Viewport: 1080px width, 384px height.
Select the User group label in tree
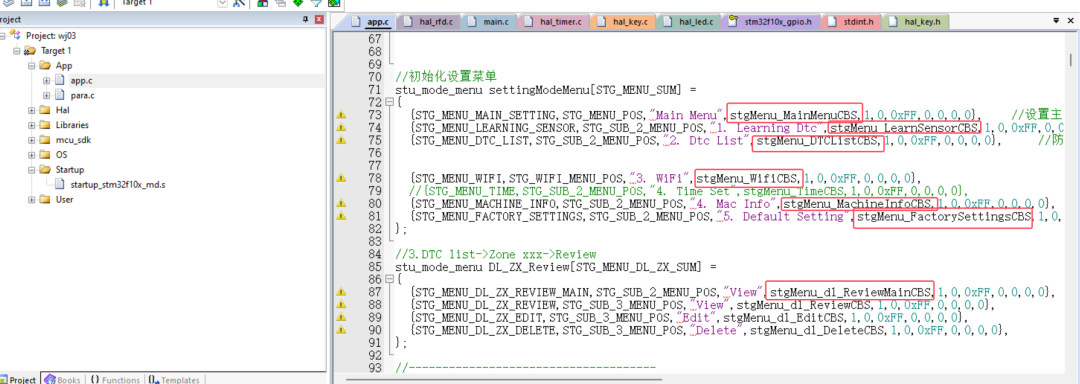(65, 200)
